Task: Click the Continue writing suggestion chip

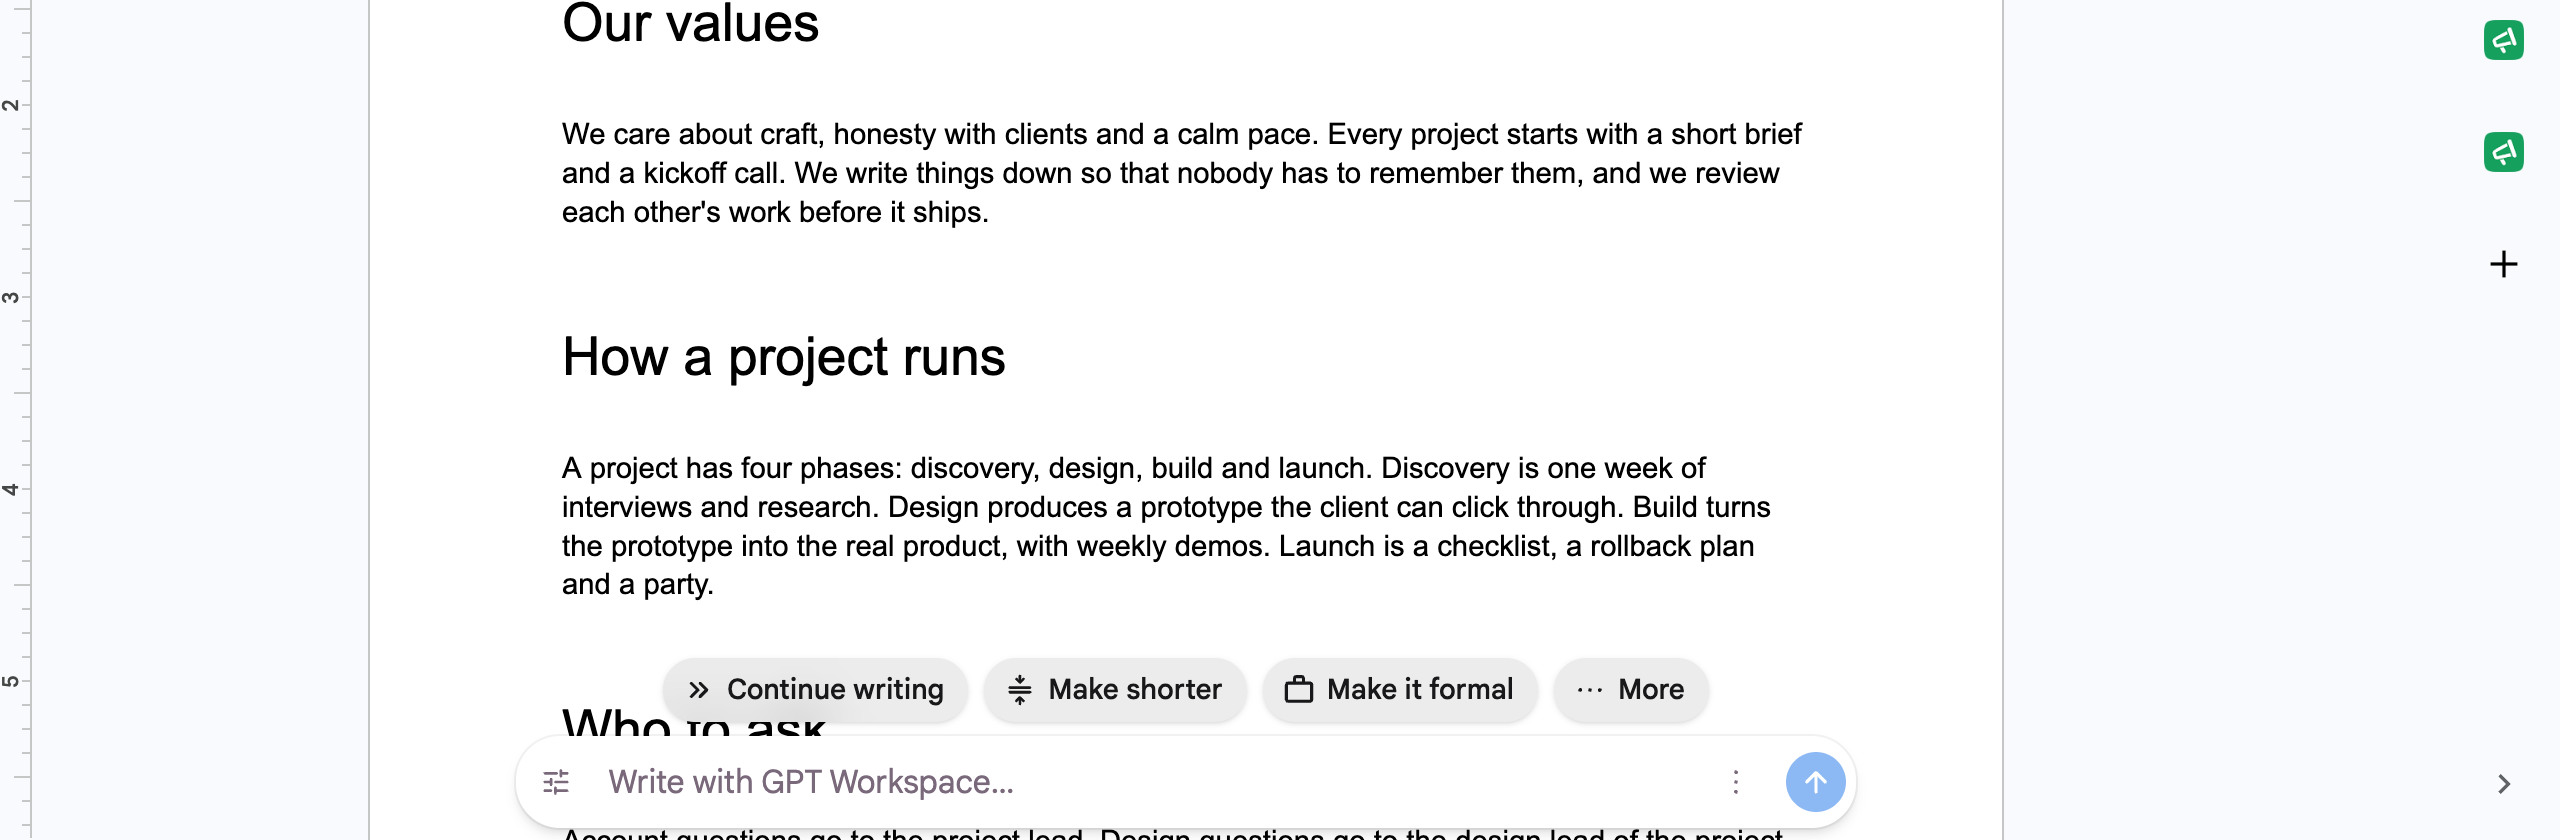Action: pyautogui.click(x=815, y=690)
